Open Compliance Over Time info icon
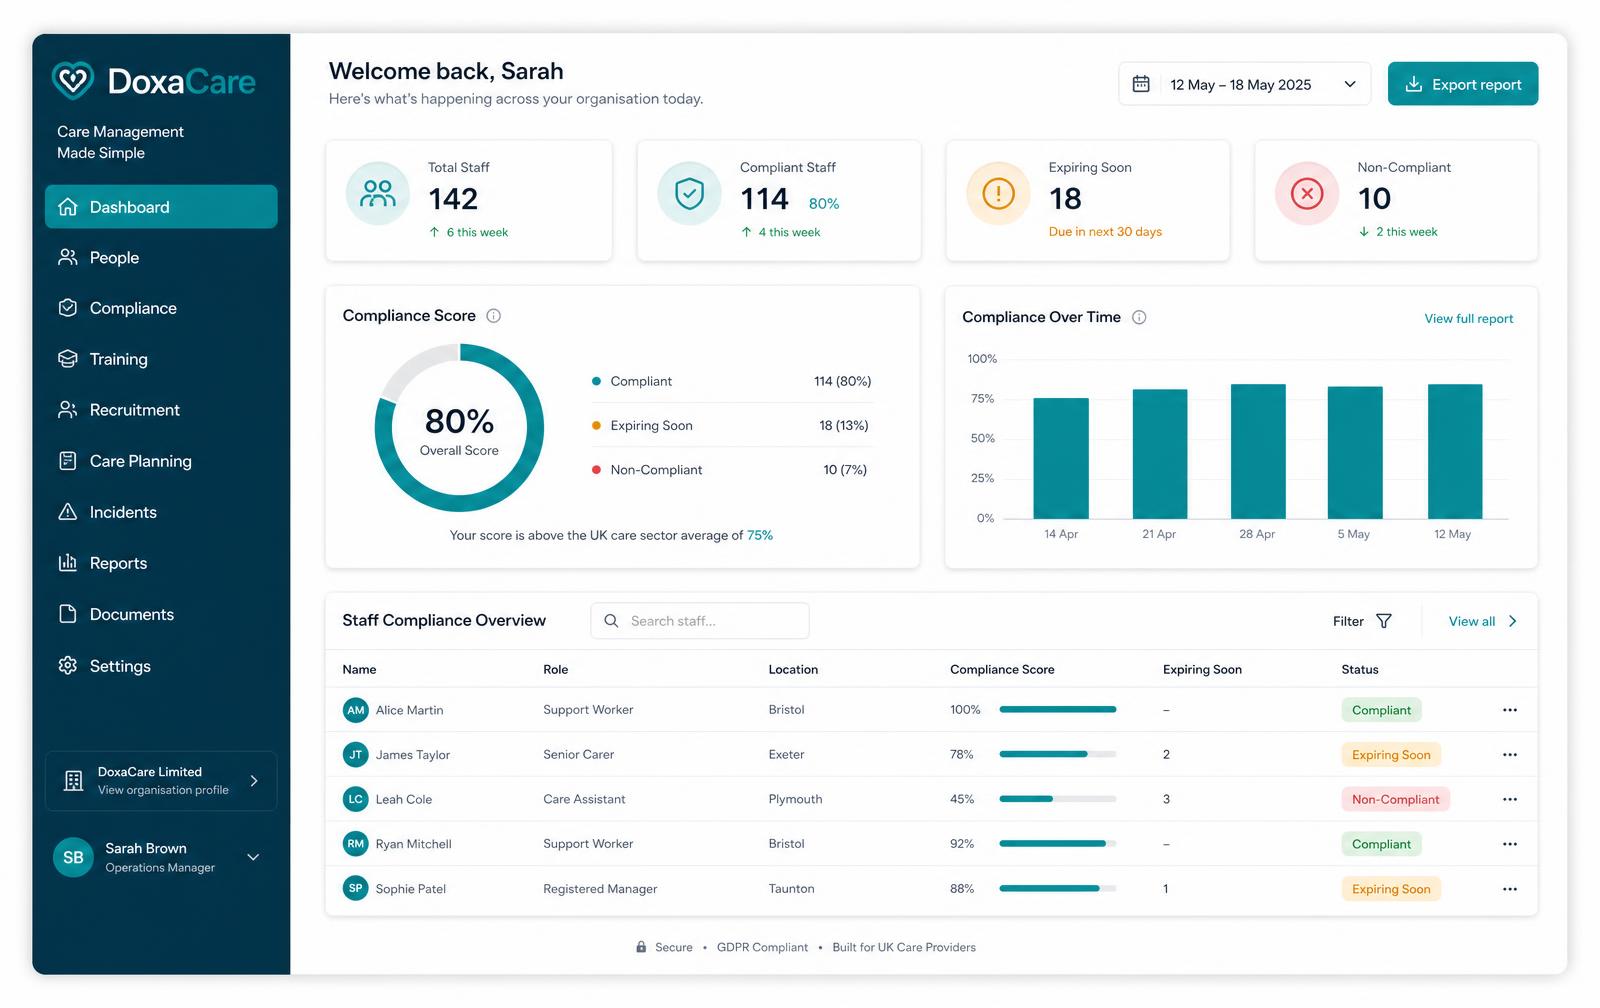The image size is (1600, 1008). 1139,317
